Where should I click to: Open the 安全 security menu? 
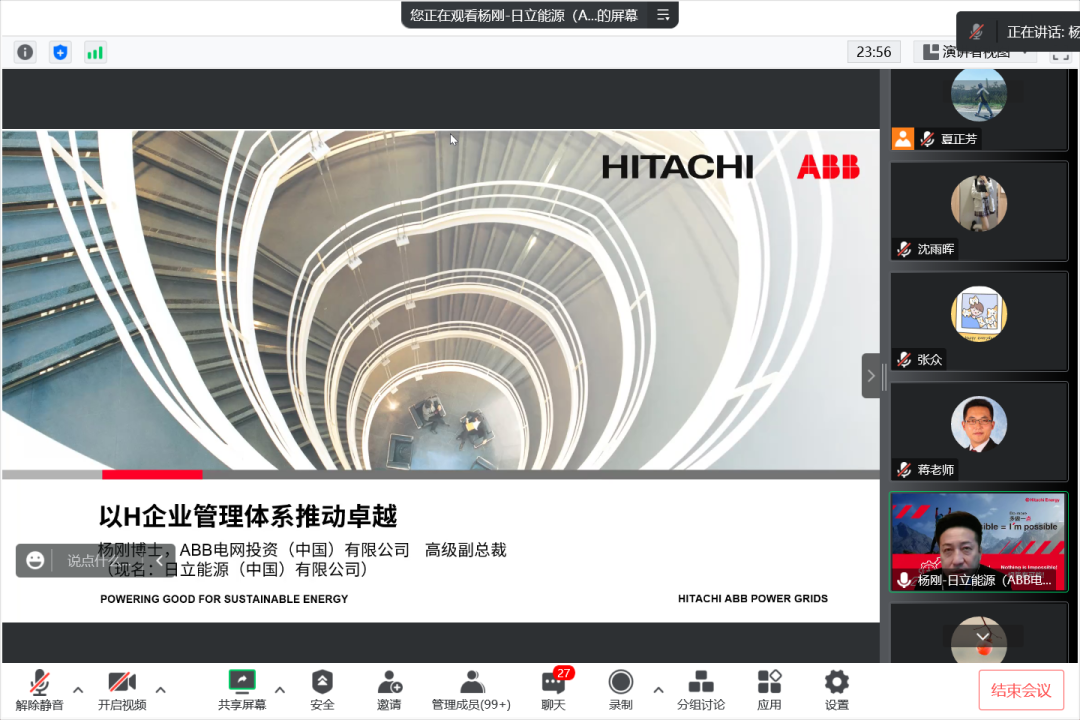[322, 690]
